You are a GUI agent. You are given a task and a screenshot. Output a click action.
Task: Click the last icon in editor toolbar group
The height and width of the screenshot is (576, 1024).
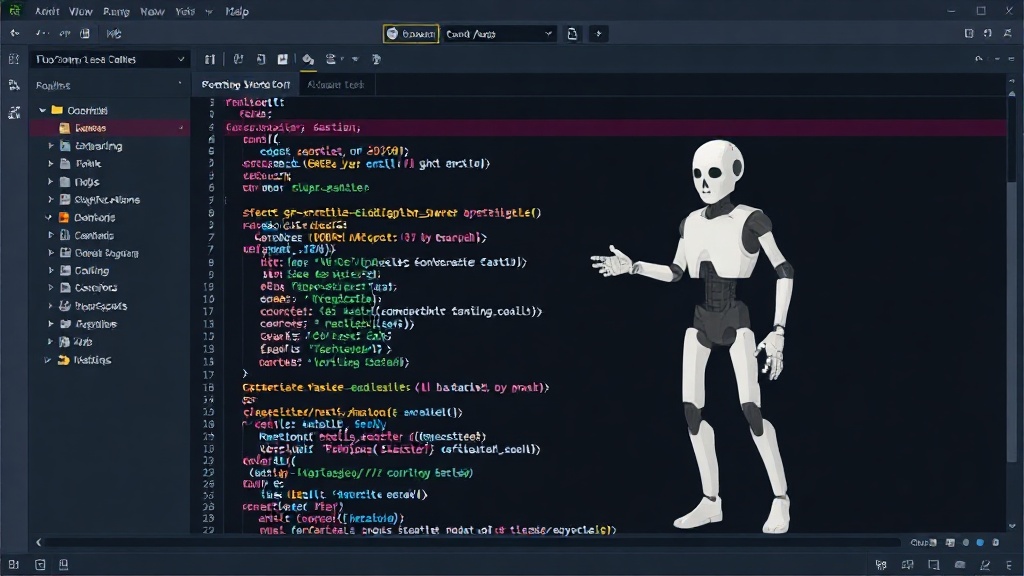(376, 59)
